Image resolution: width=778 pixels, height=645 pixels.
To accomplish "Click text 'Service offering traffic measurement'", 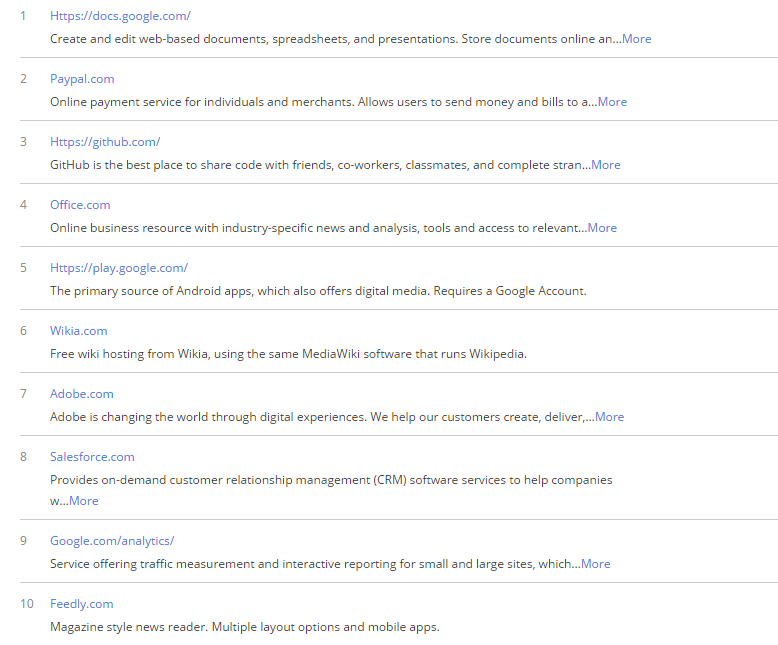I will pyautogui.click(x=152, y=564).
